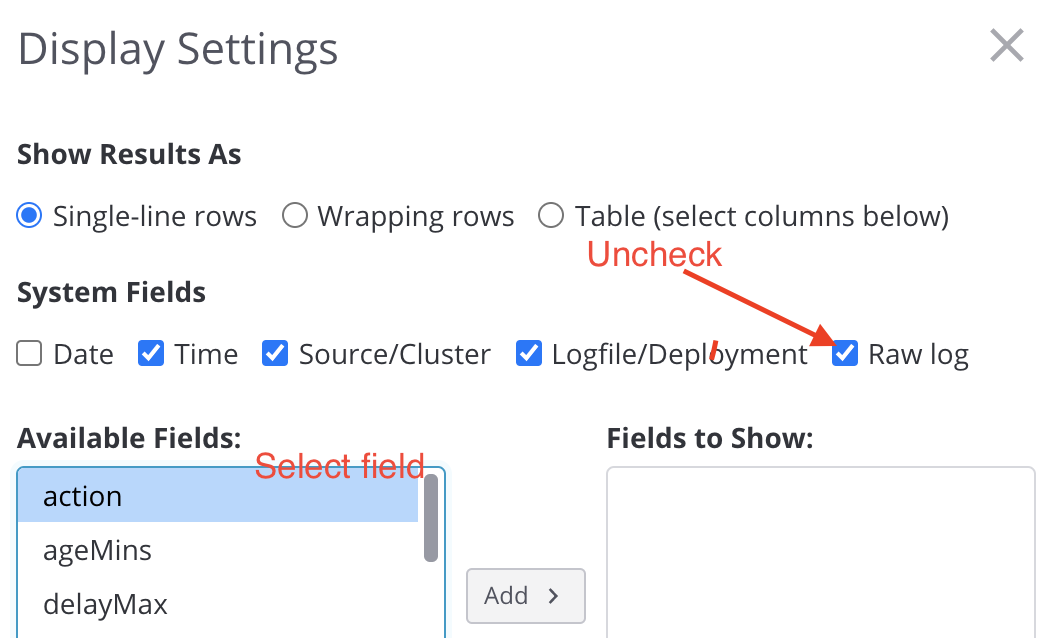
Task: Click the Add button
Action: tap(526, 596)
